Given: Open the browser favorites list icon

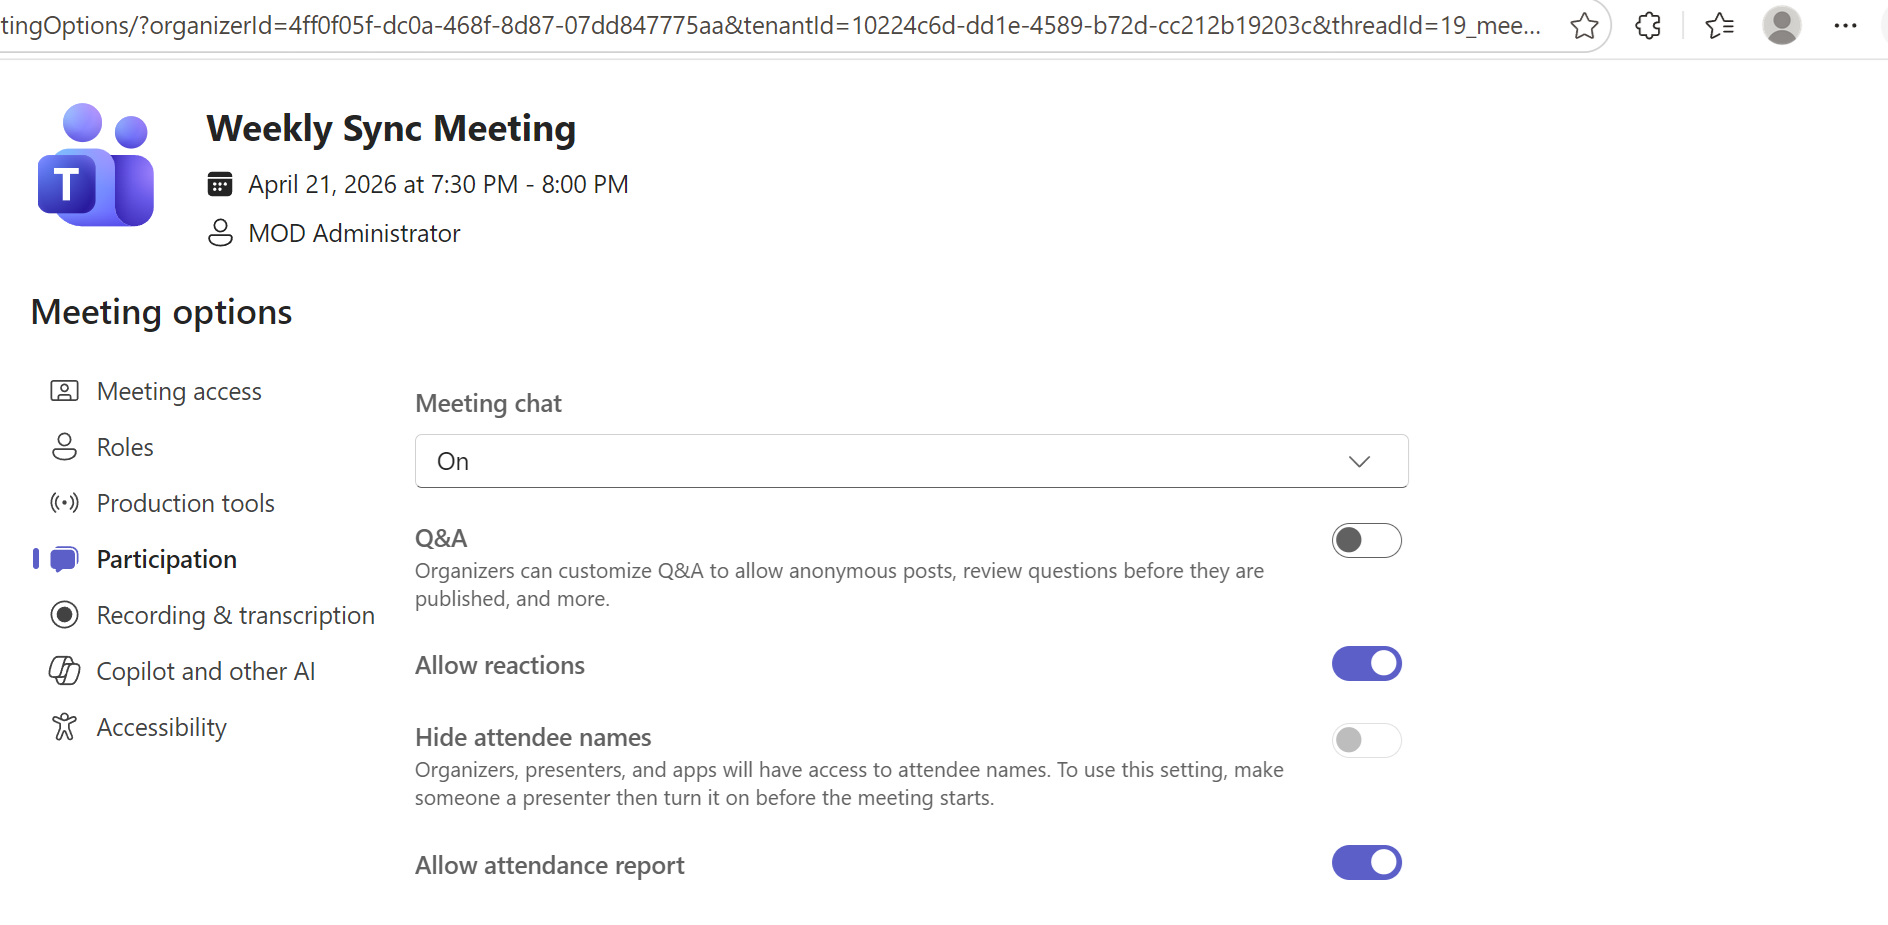Looking at the screenshot, I should click(1719, 25).
